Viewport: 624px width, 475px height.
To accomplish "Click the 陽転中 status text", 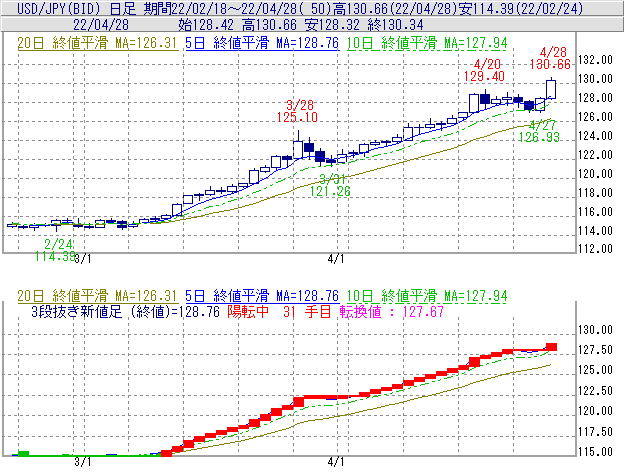I will (x=248, y=311).
